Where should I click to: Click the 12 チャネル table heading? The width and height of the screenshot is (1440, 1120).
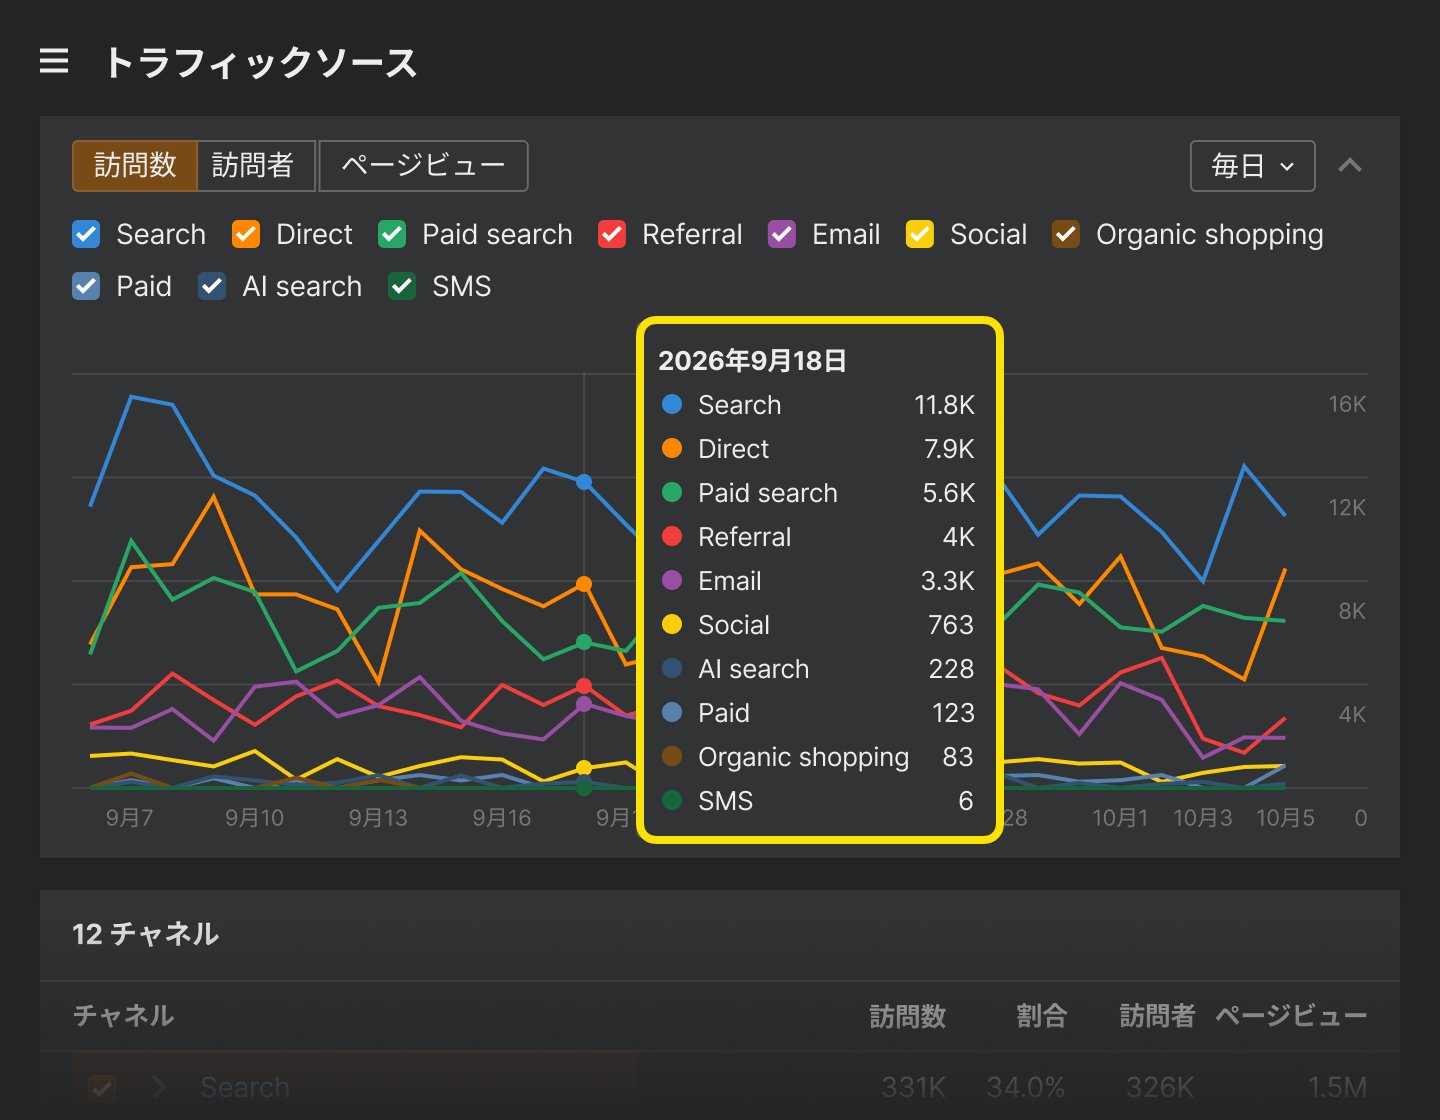(146, 934)
